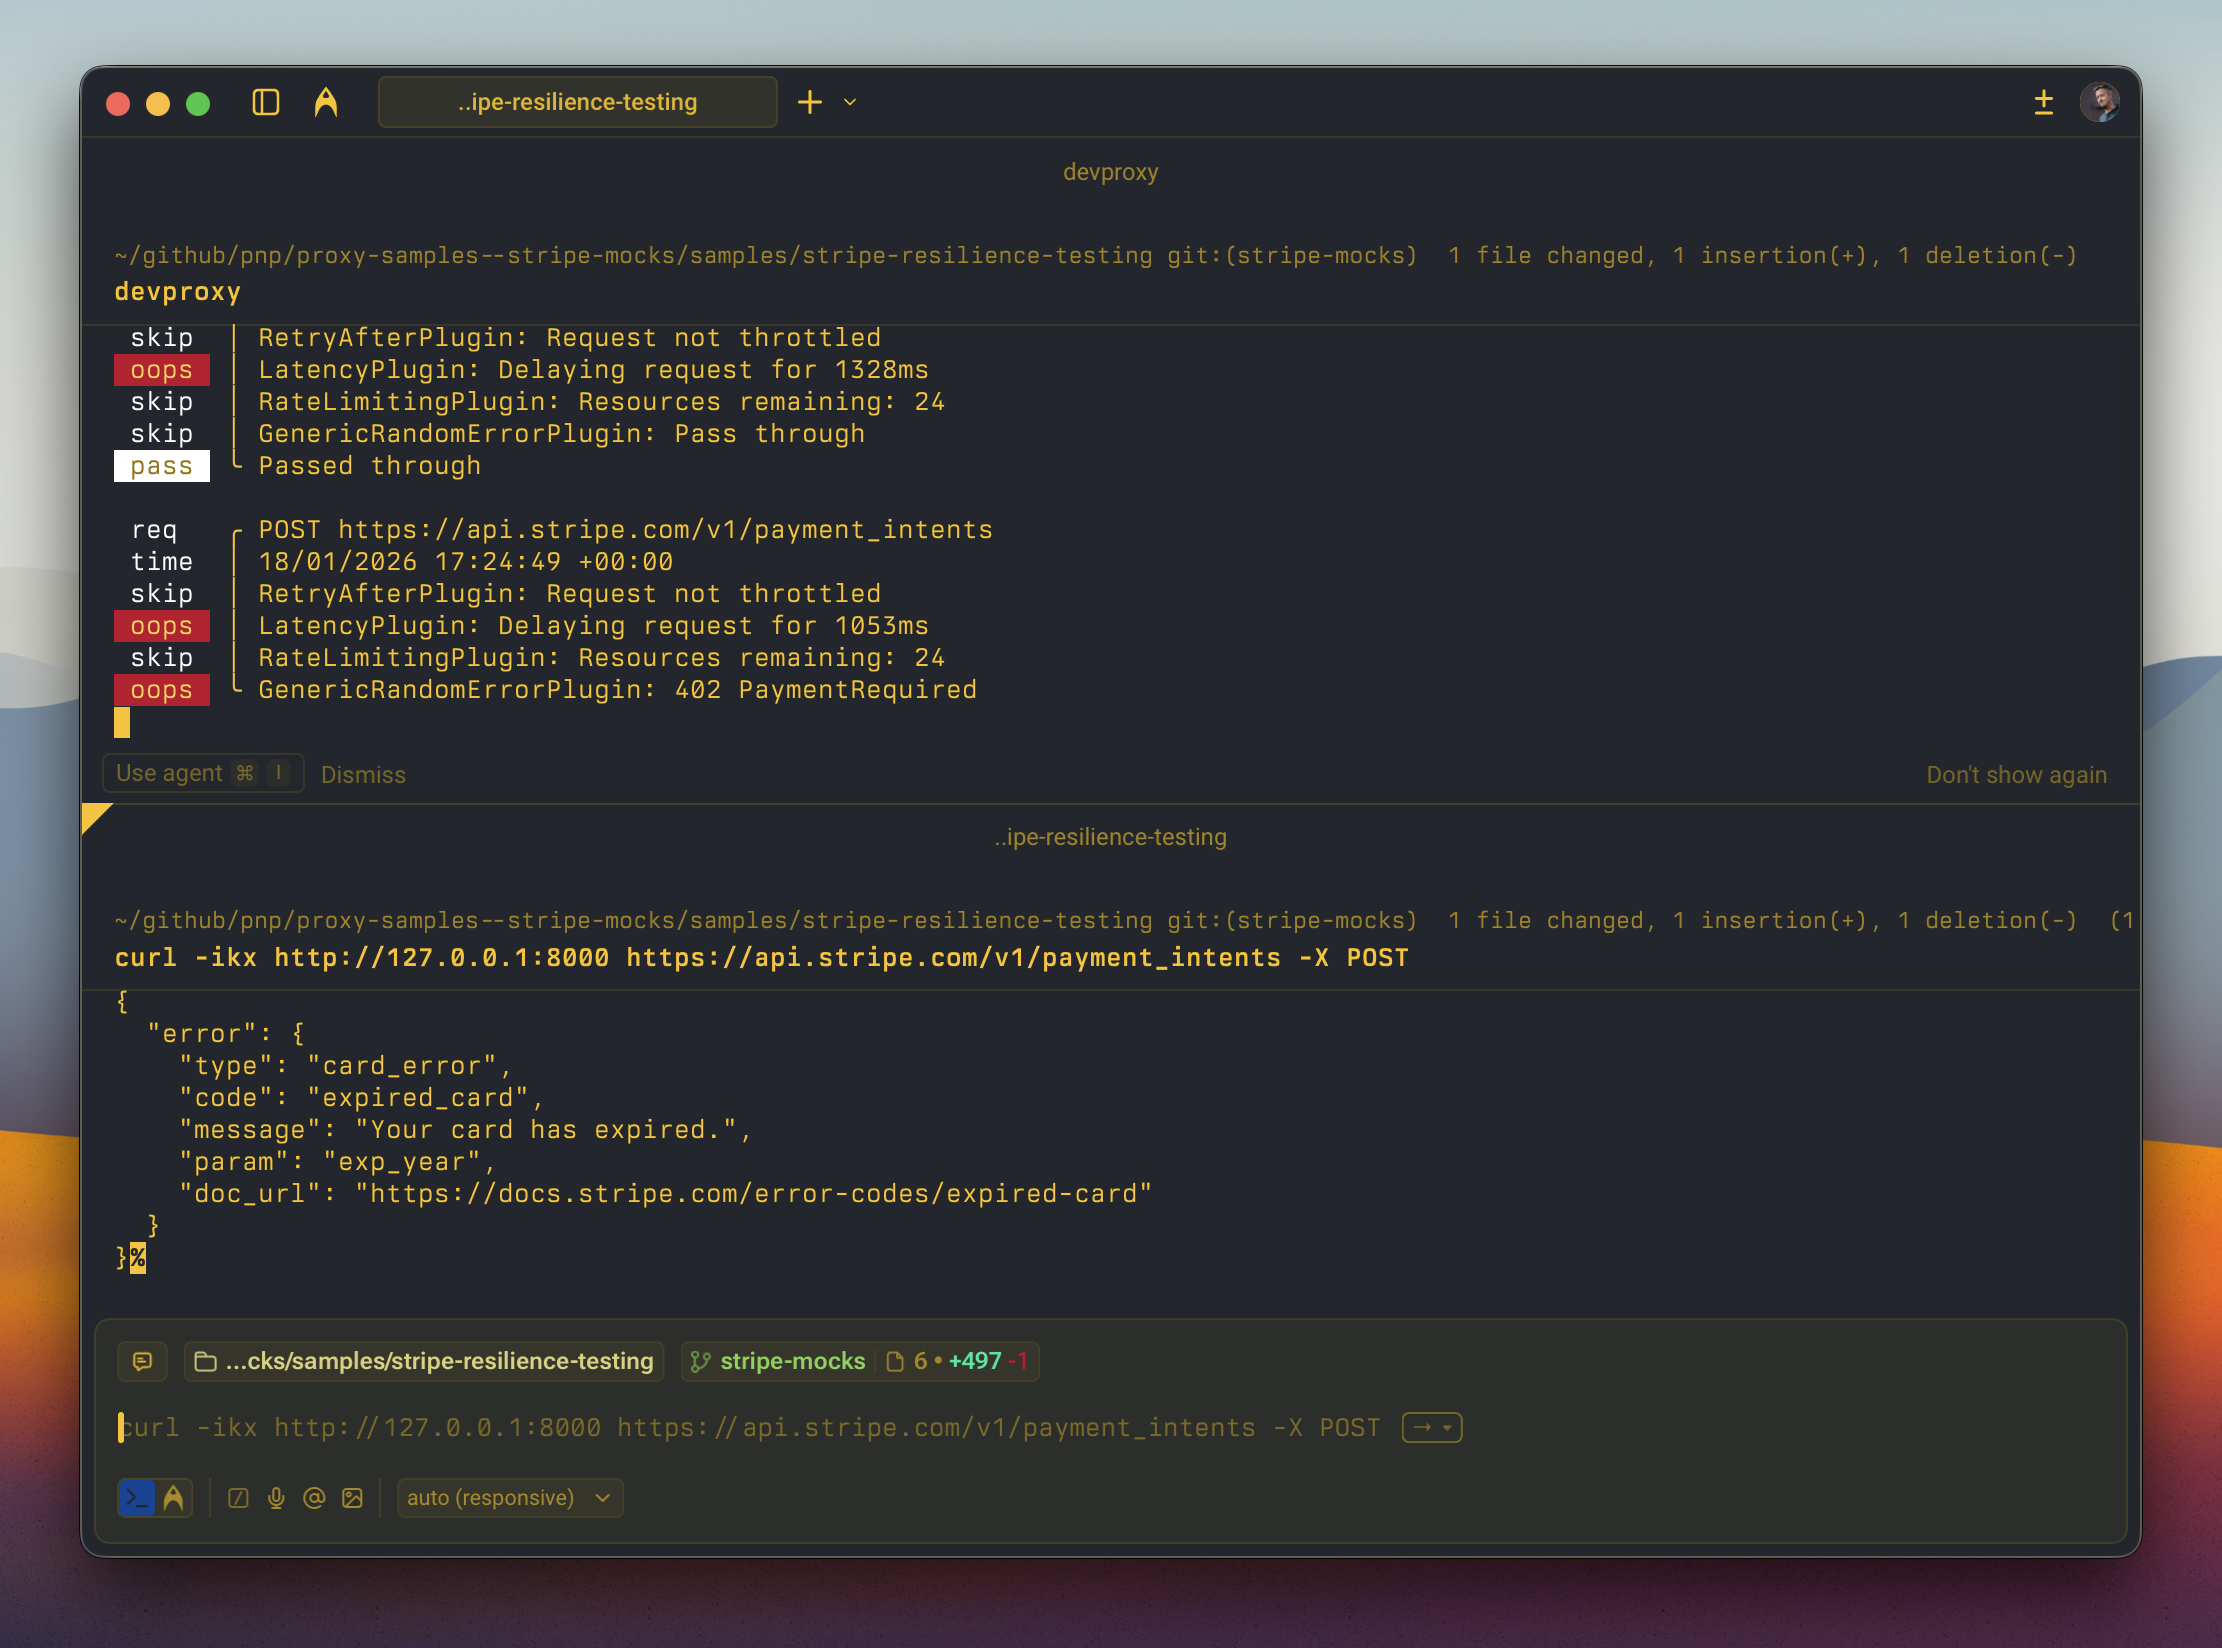Click the stripe-mocks git branch indicator
The height and width of the screenshot is (1648, 2222).
791,1361
